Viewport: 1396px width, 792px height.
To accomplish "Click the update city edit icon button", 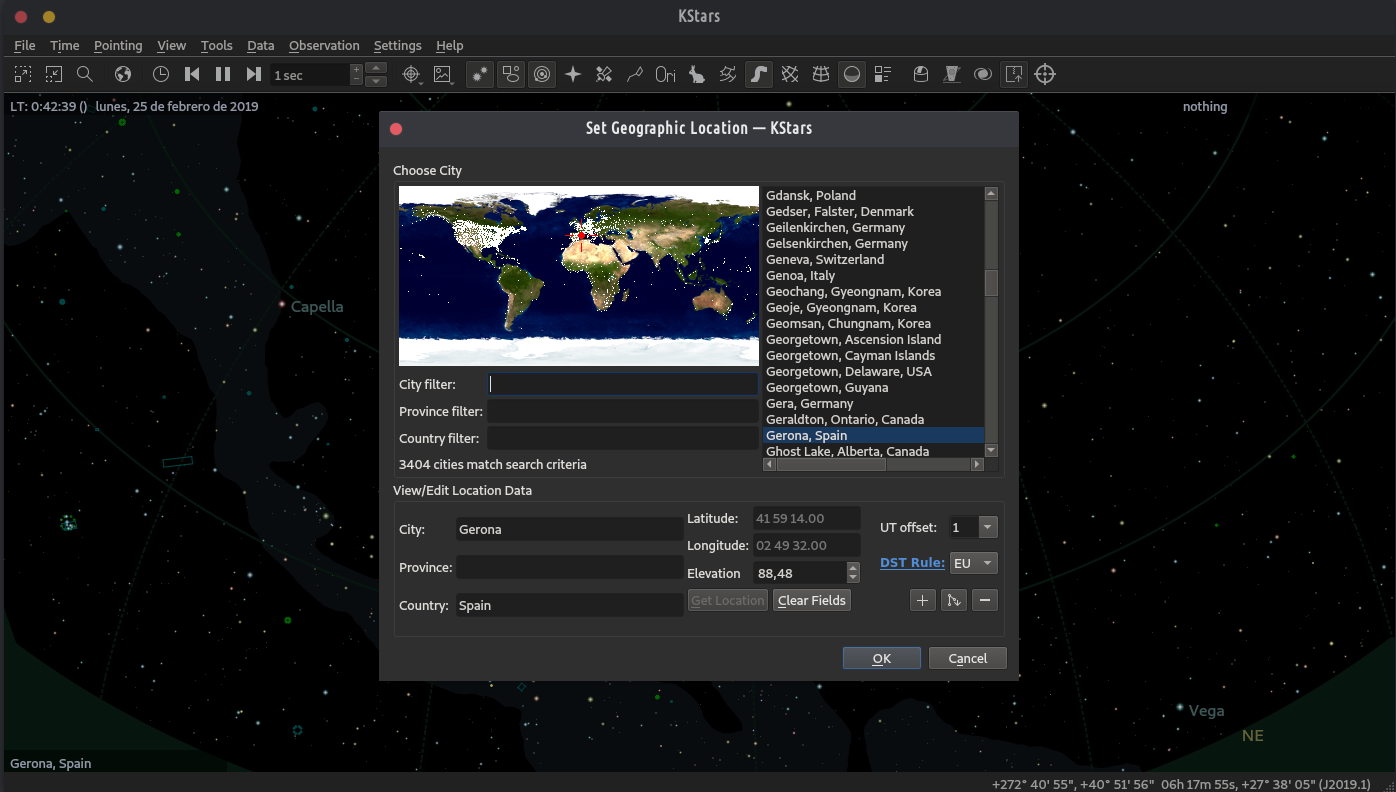I will (954, 600).
